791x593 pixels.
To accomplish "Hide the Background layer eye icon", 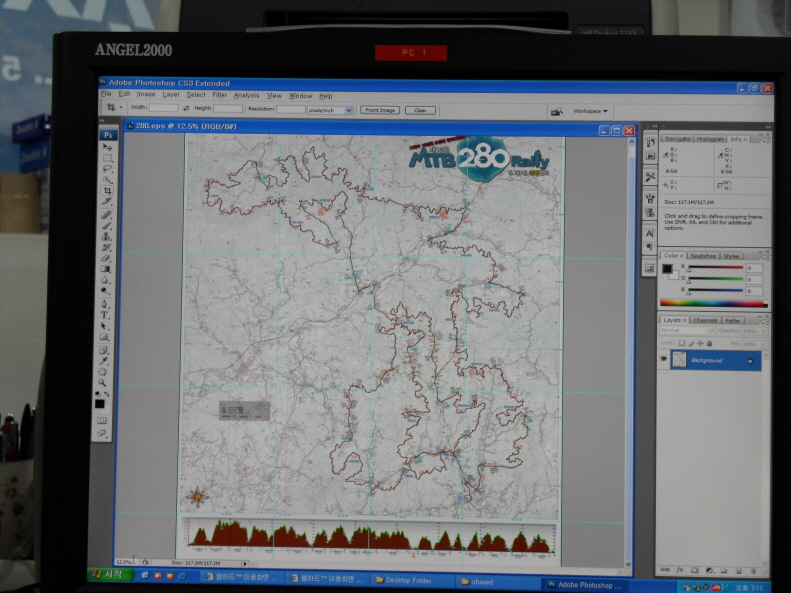I will 663,359.
